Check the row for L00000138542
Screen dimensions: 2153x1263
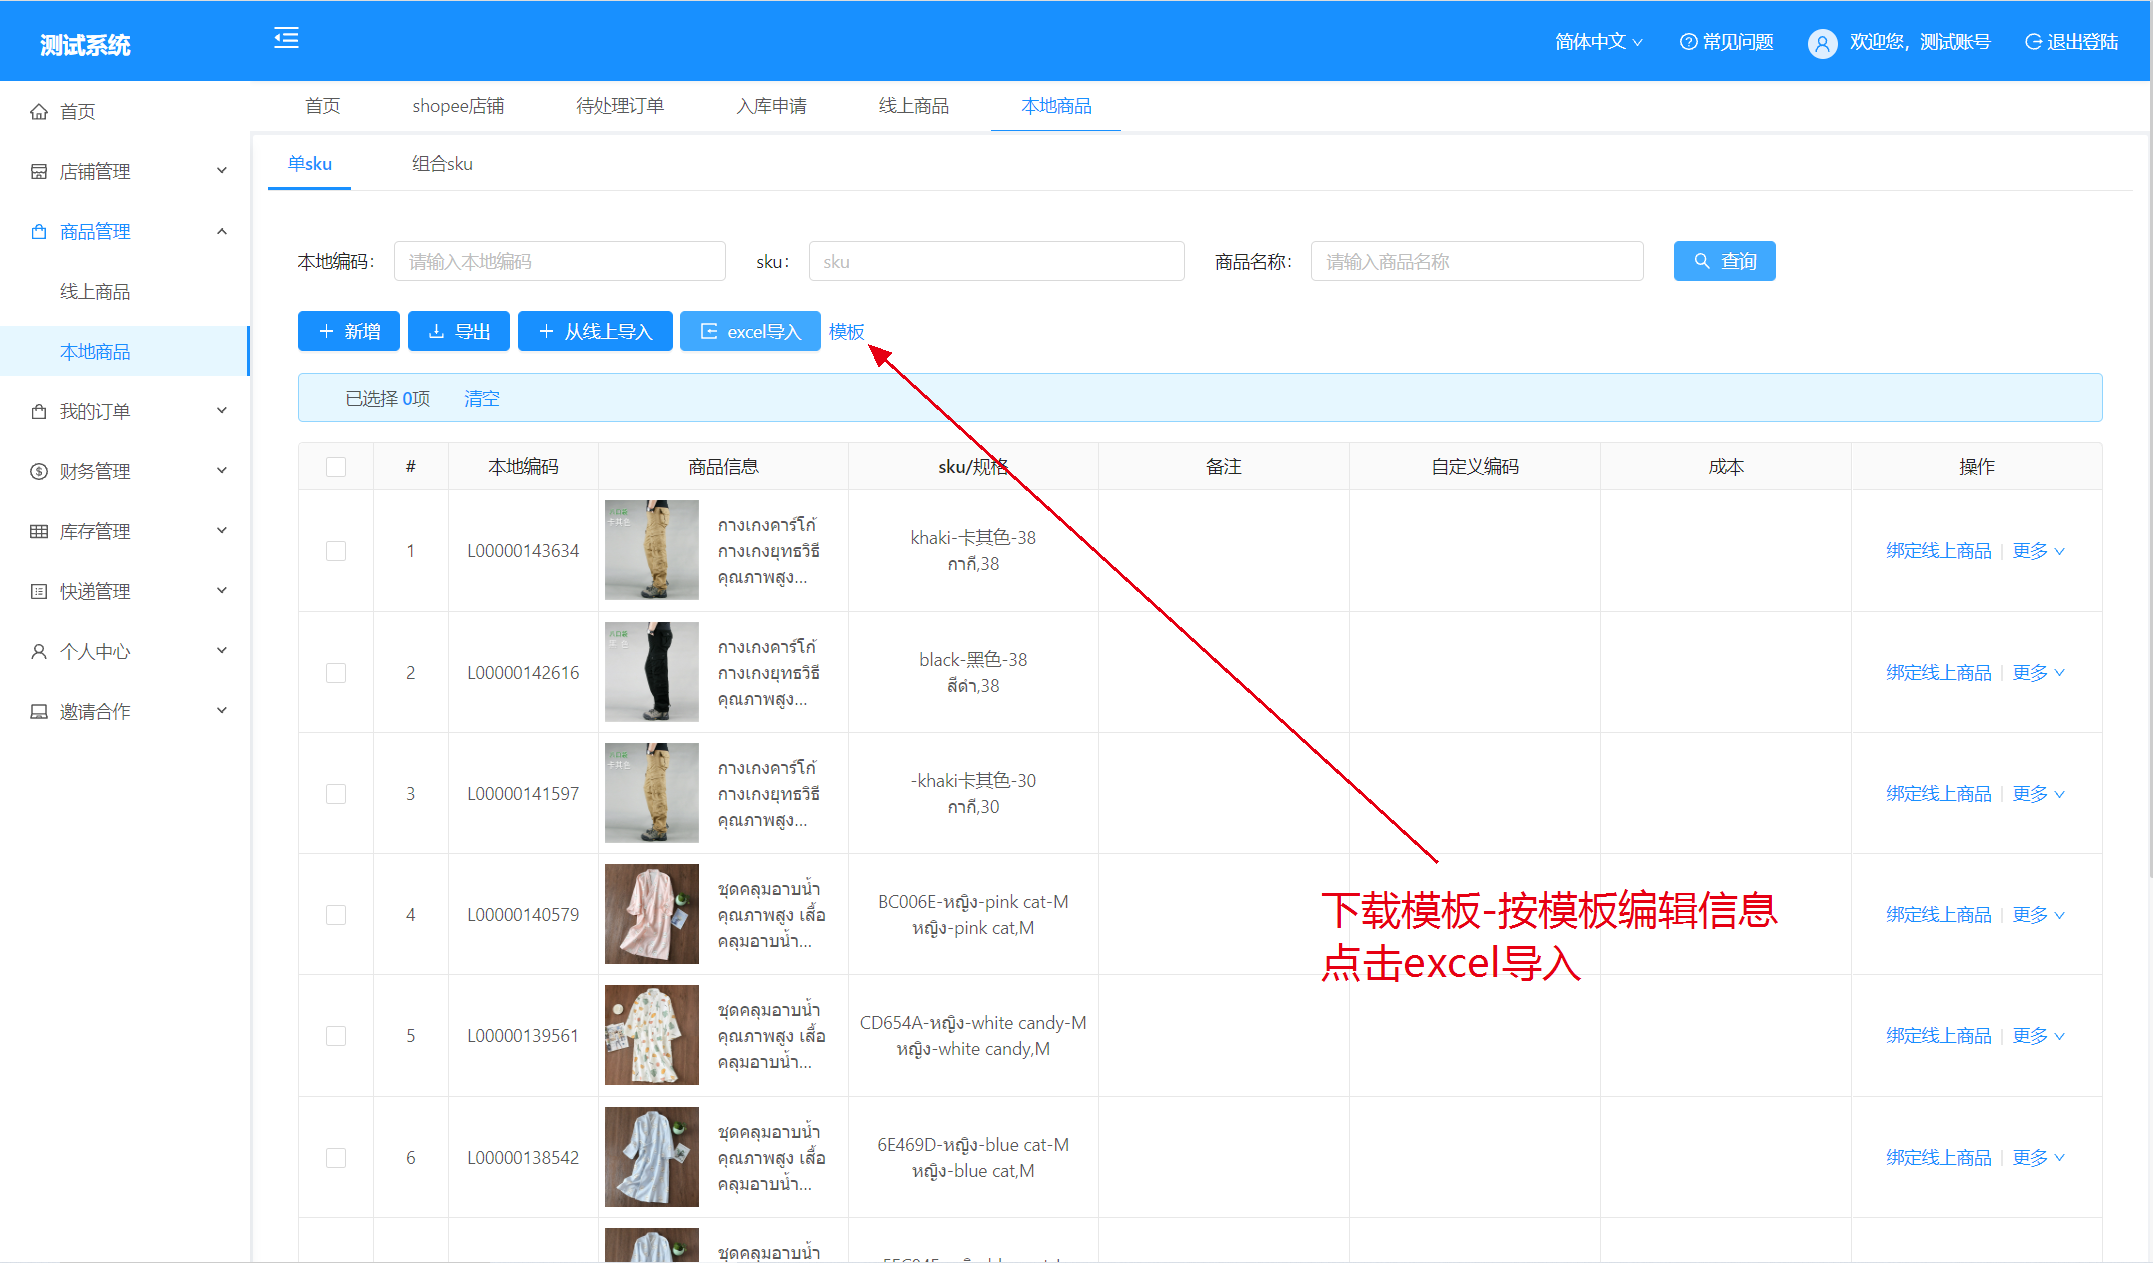coord(336,1158)
